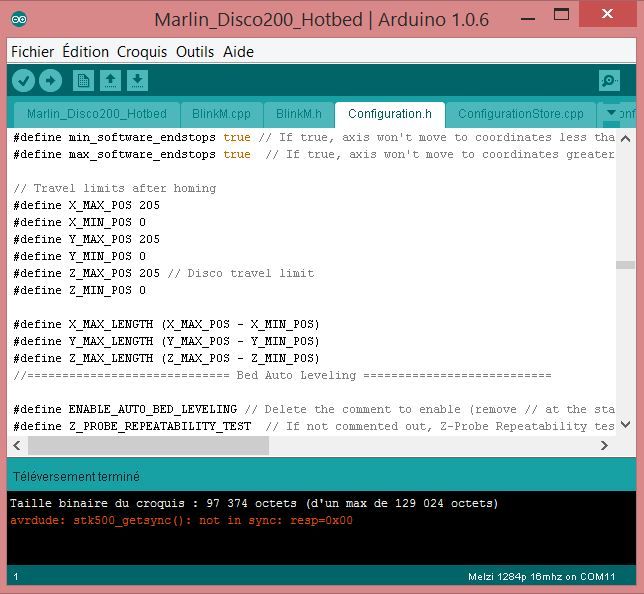Switch to the Marlin_Disco200_Hotbed tab
The image size is (644, 594).
[97, 114]
